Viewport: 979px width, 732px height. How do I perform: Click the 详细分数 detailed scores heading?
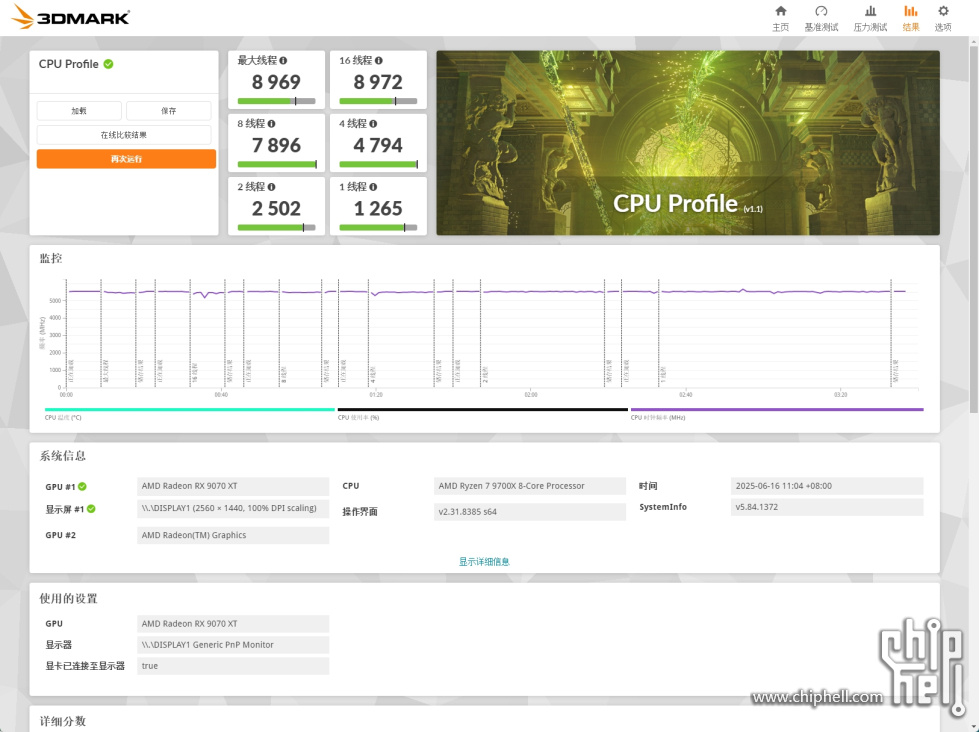(62, 721)
